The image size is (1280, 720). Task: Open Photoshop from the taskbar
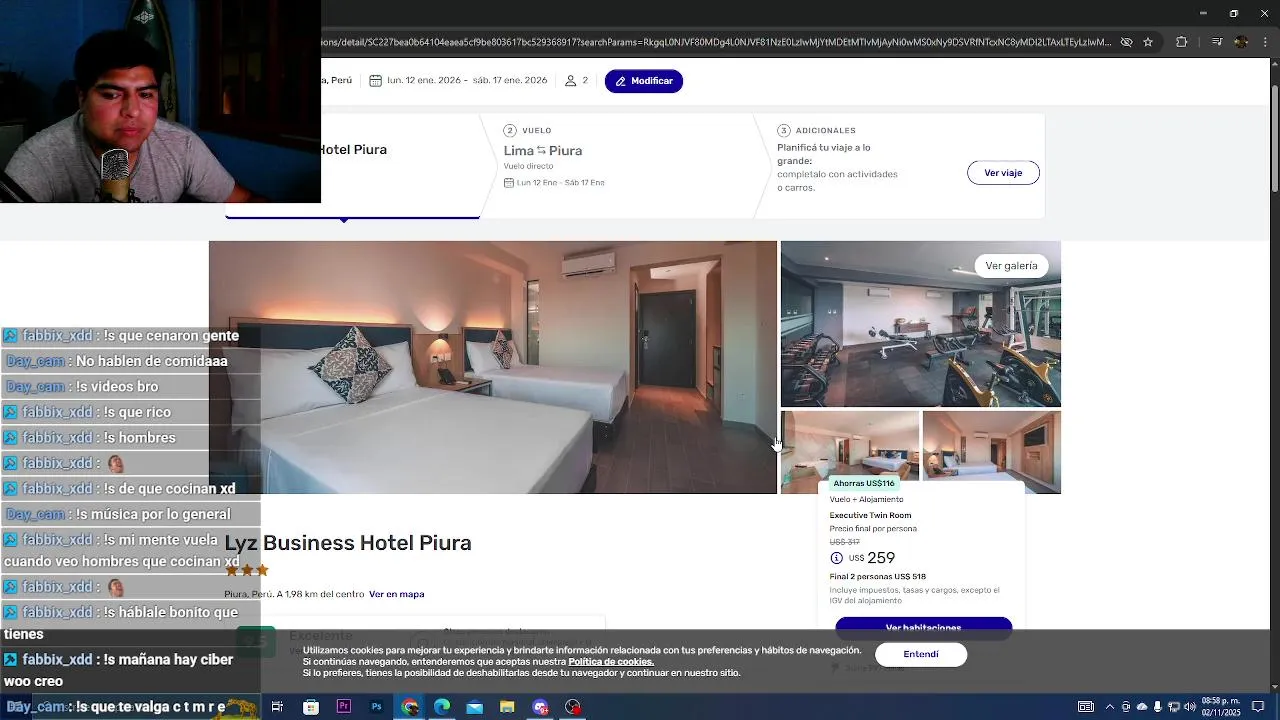(x=377, y=707)
